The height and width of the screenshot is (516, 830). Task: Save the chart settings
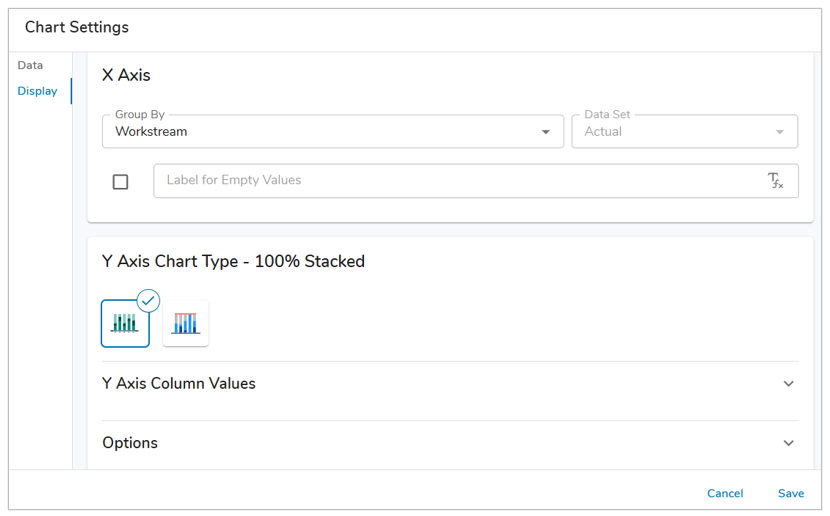pos(791,493)
